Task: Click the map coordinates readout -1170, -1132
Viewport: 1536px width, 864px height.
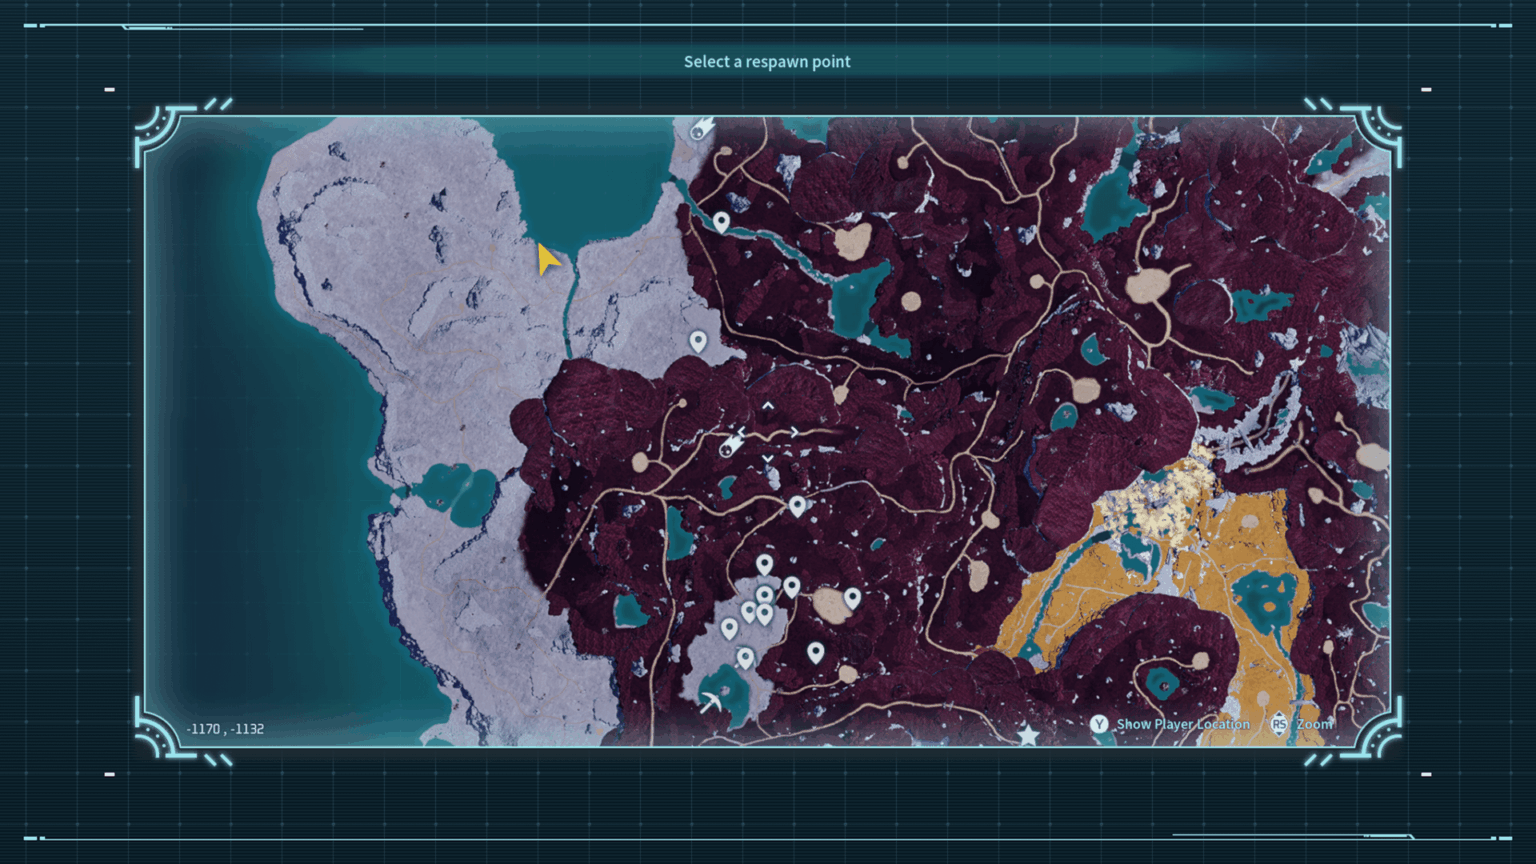Action: pyautogui.click(x=225, y=729)
